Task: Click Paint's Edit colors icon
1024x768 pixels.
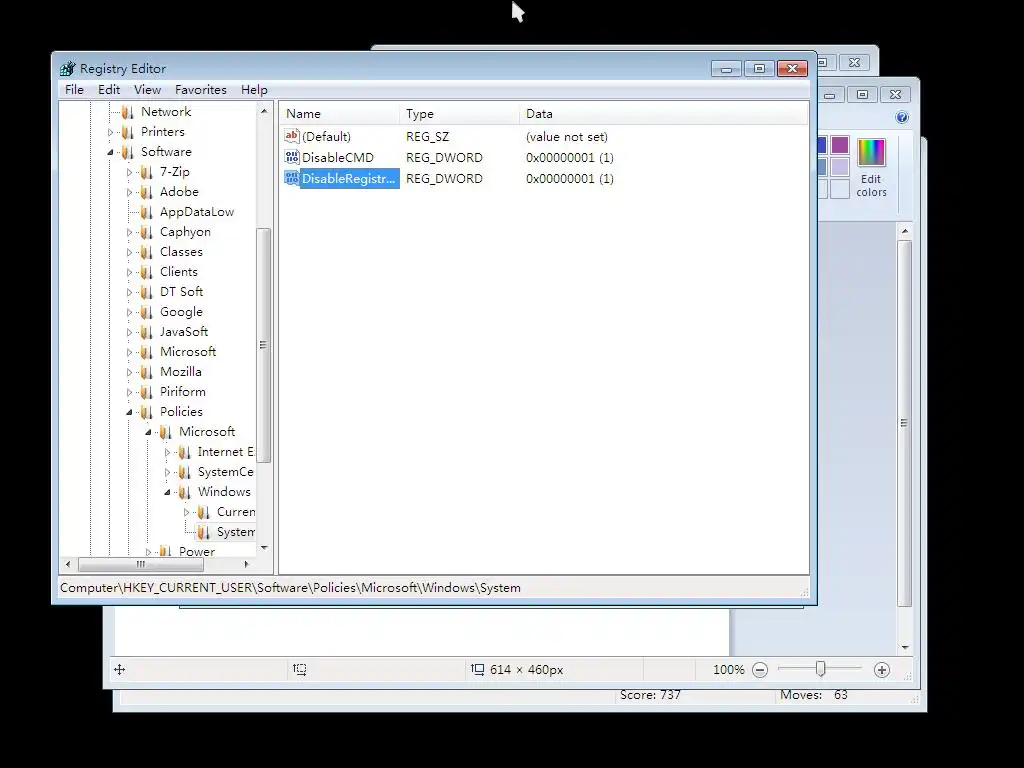Action: coord(871,152)
